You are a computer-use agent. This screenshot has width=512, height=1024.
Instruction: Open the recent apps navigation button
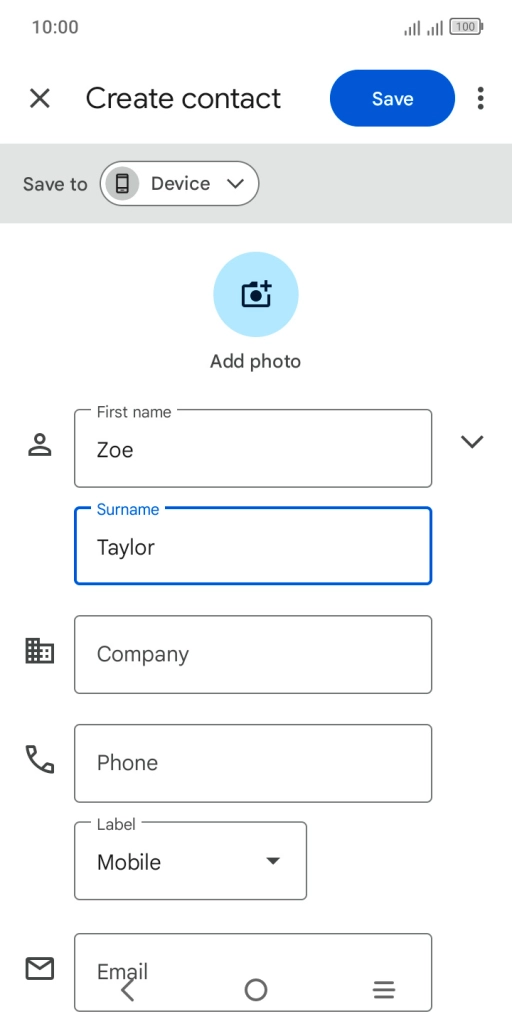click(x=384, y=990)
